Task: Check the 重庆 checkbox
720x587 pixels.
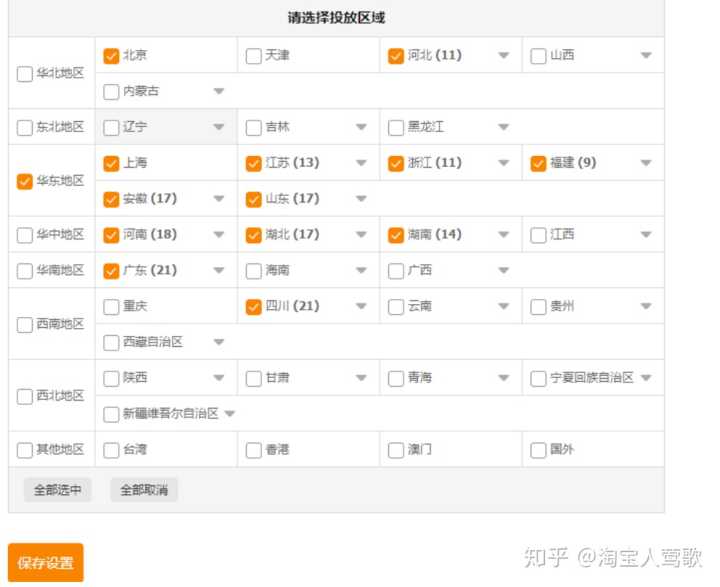Action: [111, 307]
